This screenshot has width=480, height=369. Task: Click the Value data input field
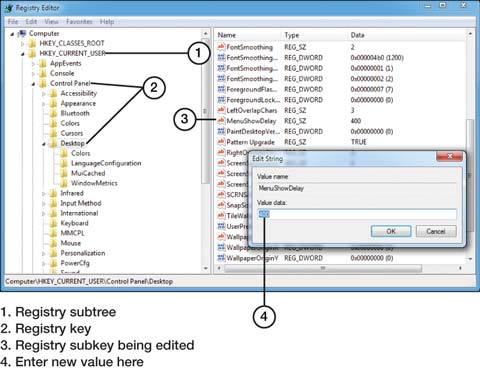tap(357, 214)
